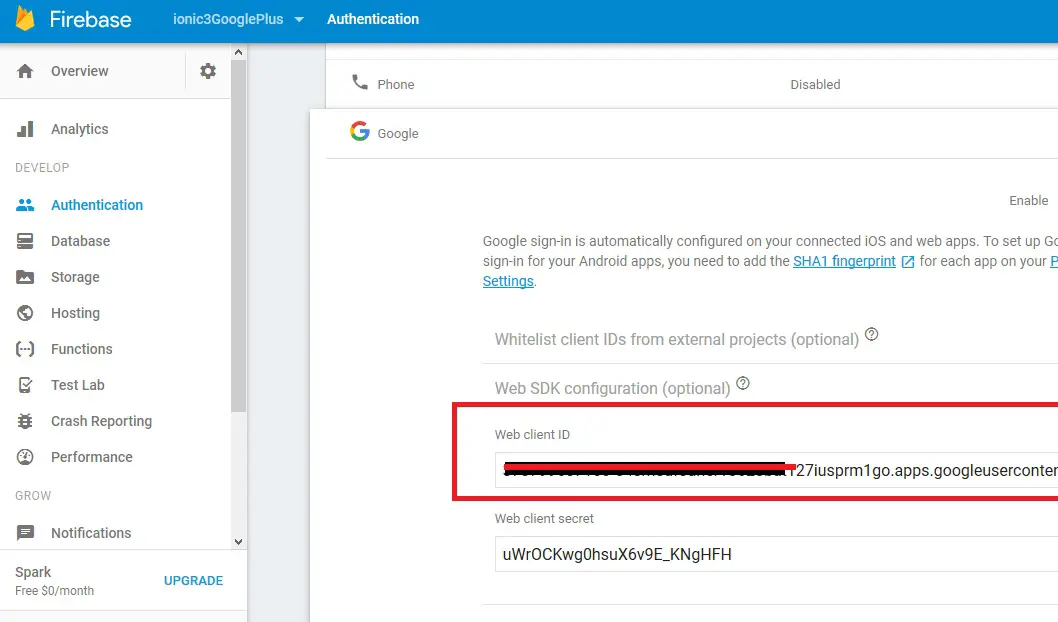Viewport: 1058px width, 622px height.
Task: Click the Database icon
Action: pos(25,241)
